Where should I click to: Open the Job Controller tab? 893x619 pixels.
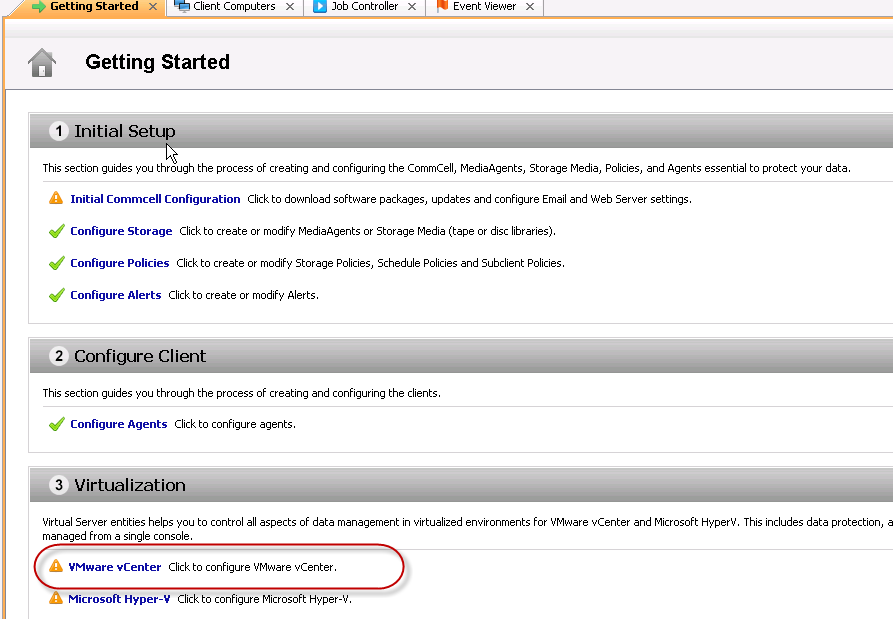[364, 7]
